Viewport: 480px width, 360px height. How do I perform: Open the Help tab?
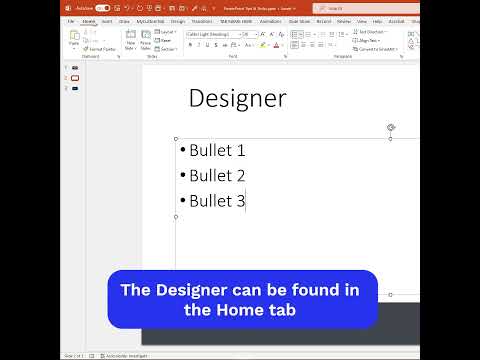[377, 21]
